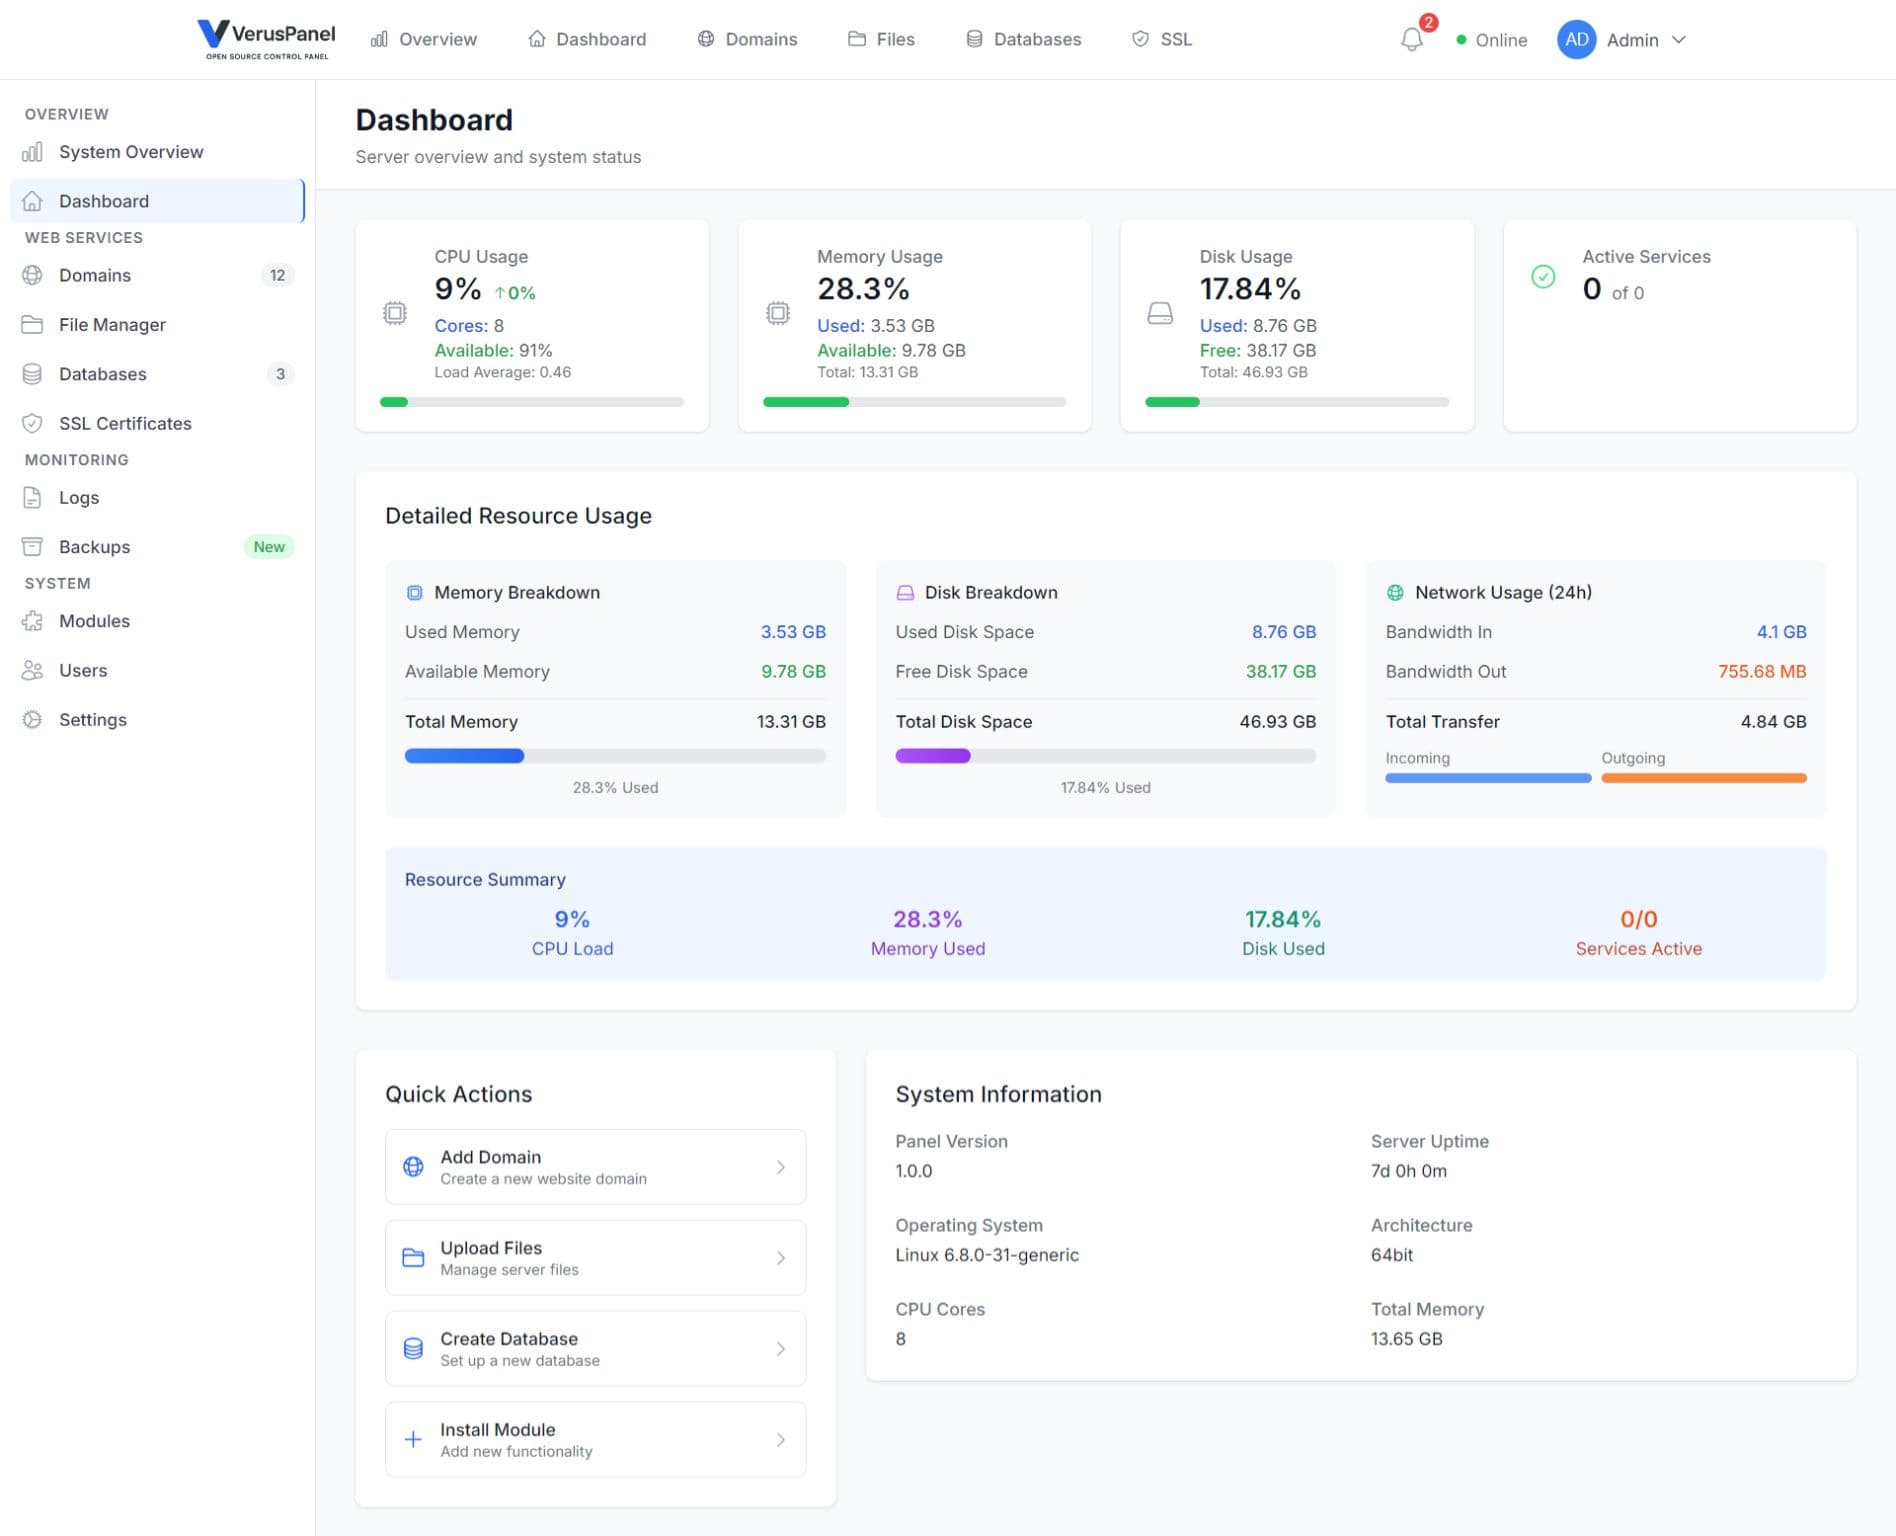The width and height of the screenshot is (1896, 1536).
Task: Click the Online status indicator
Action: [x=1490, y=40]
